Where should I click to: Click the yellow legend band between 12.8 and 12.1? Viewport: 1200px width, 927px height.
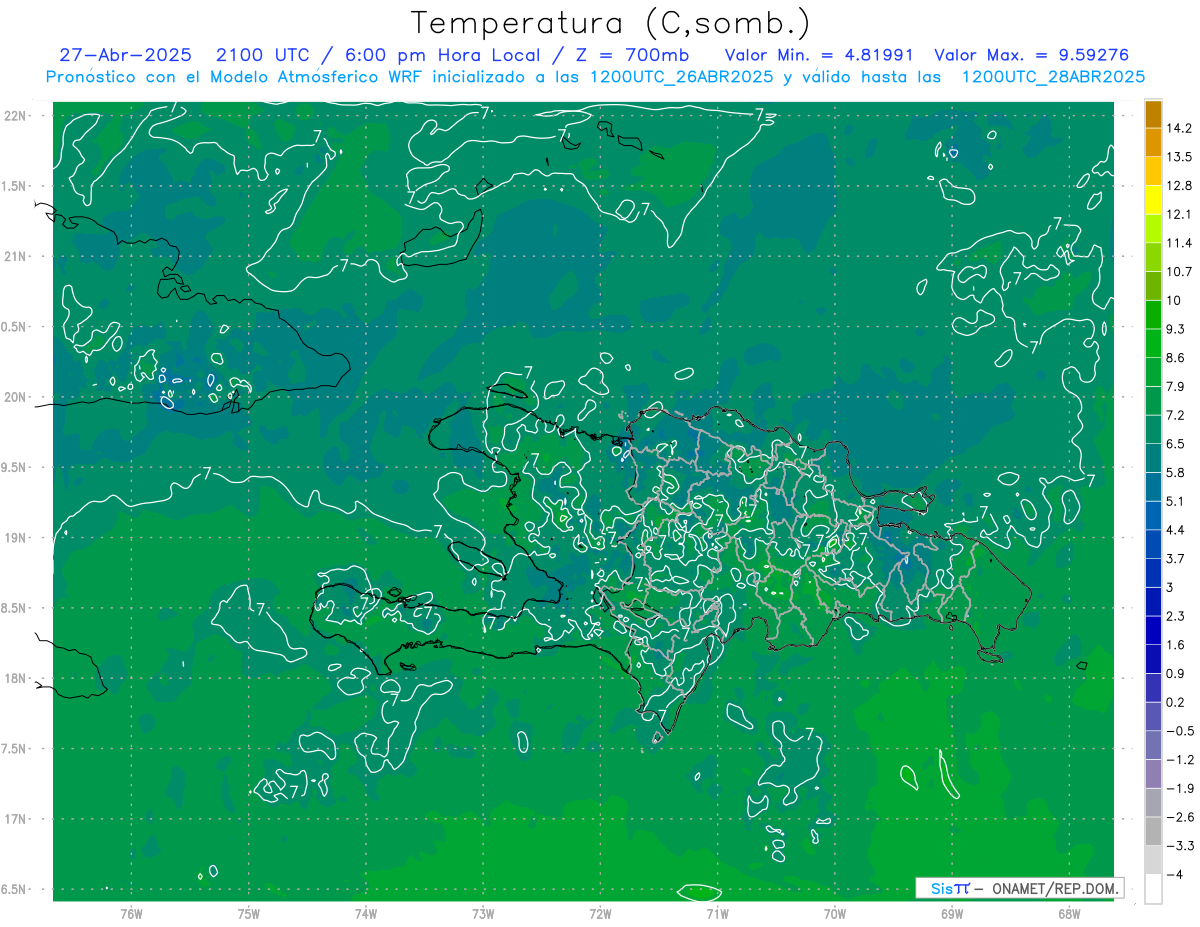[1153, 199]
